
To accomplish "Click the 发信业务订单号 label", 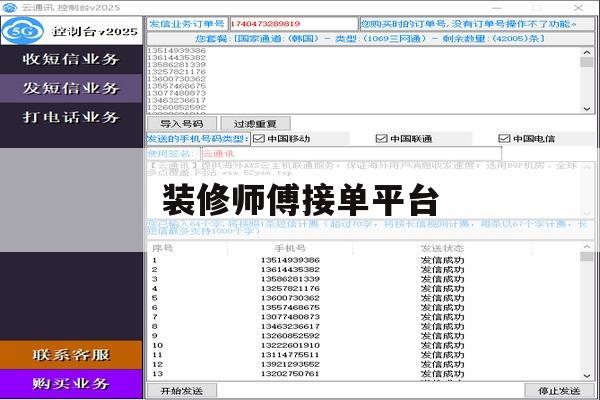I will (187, 24).
